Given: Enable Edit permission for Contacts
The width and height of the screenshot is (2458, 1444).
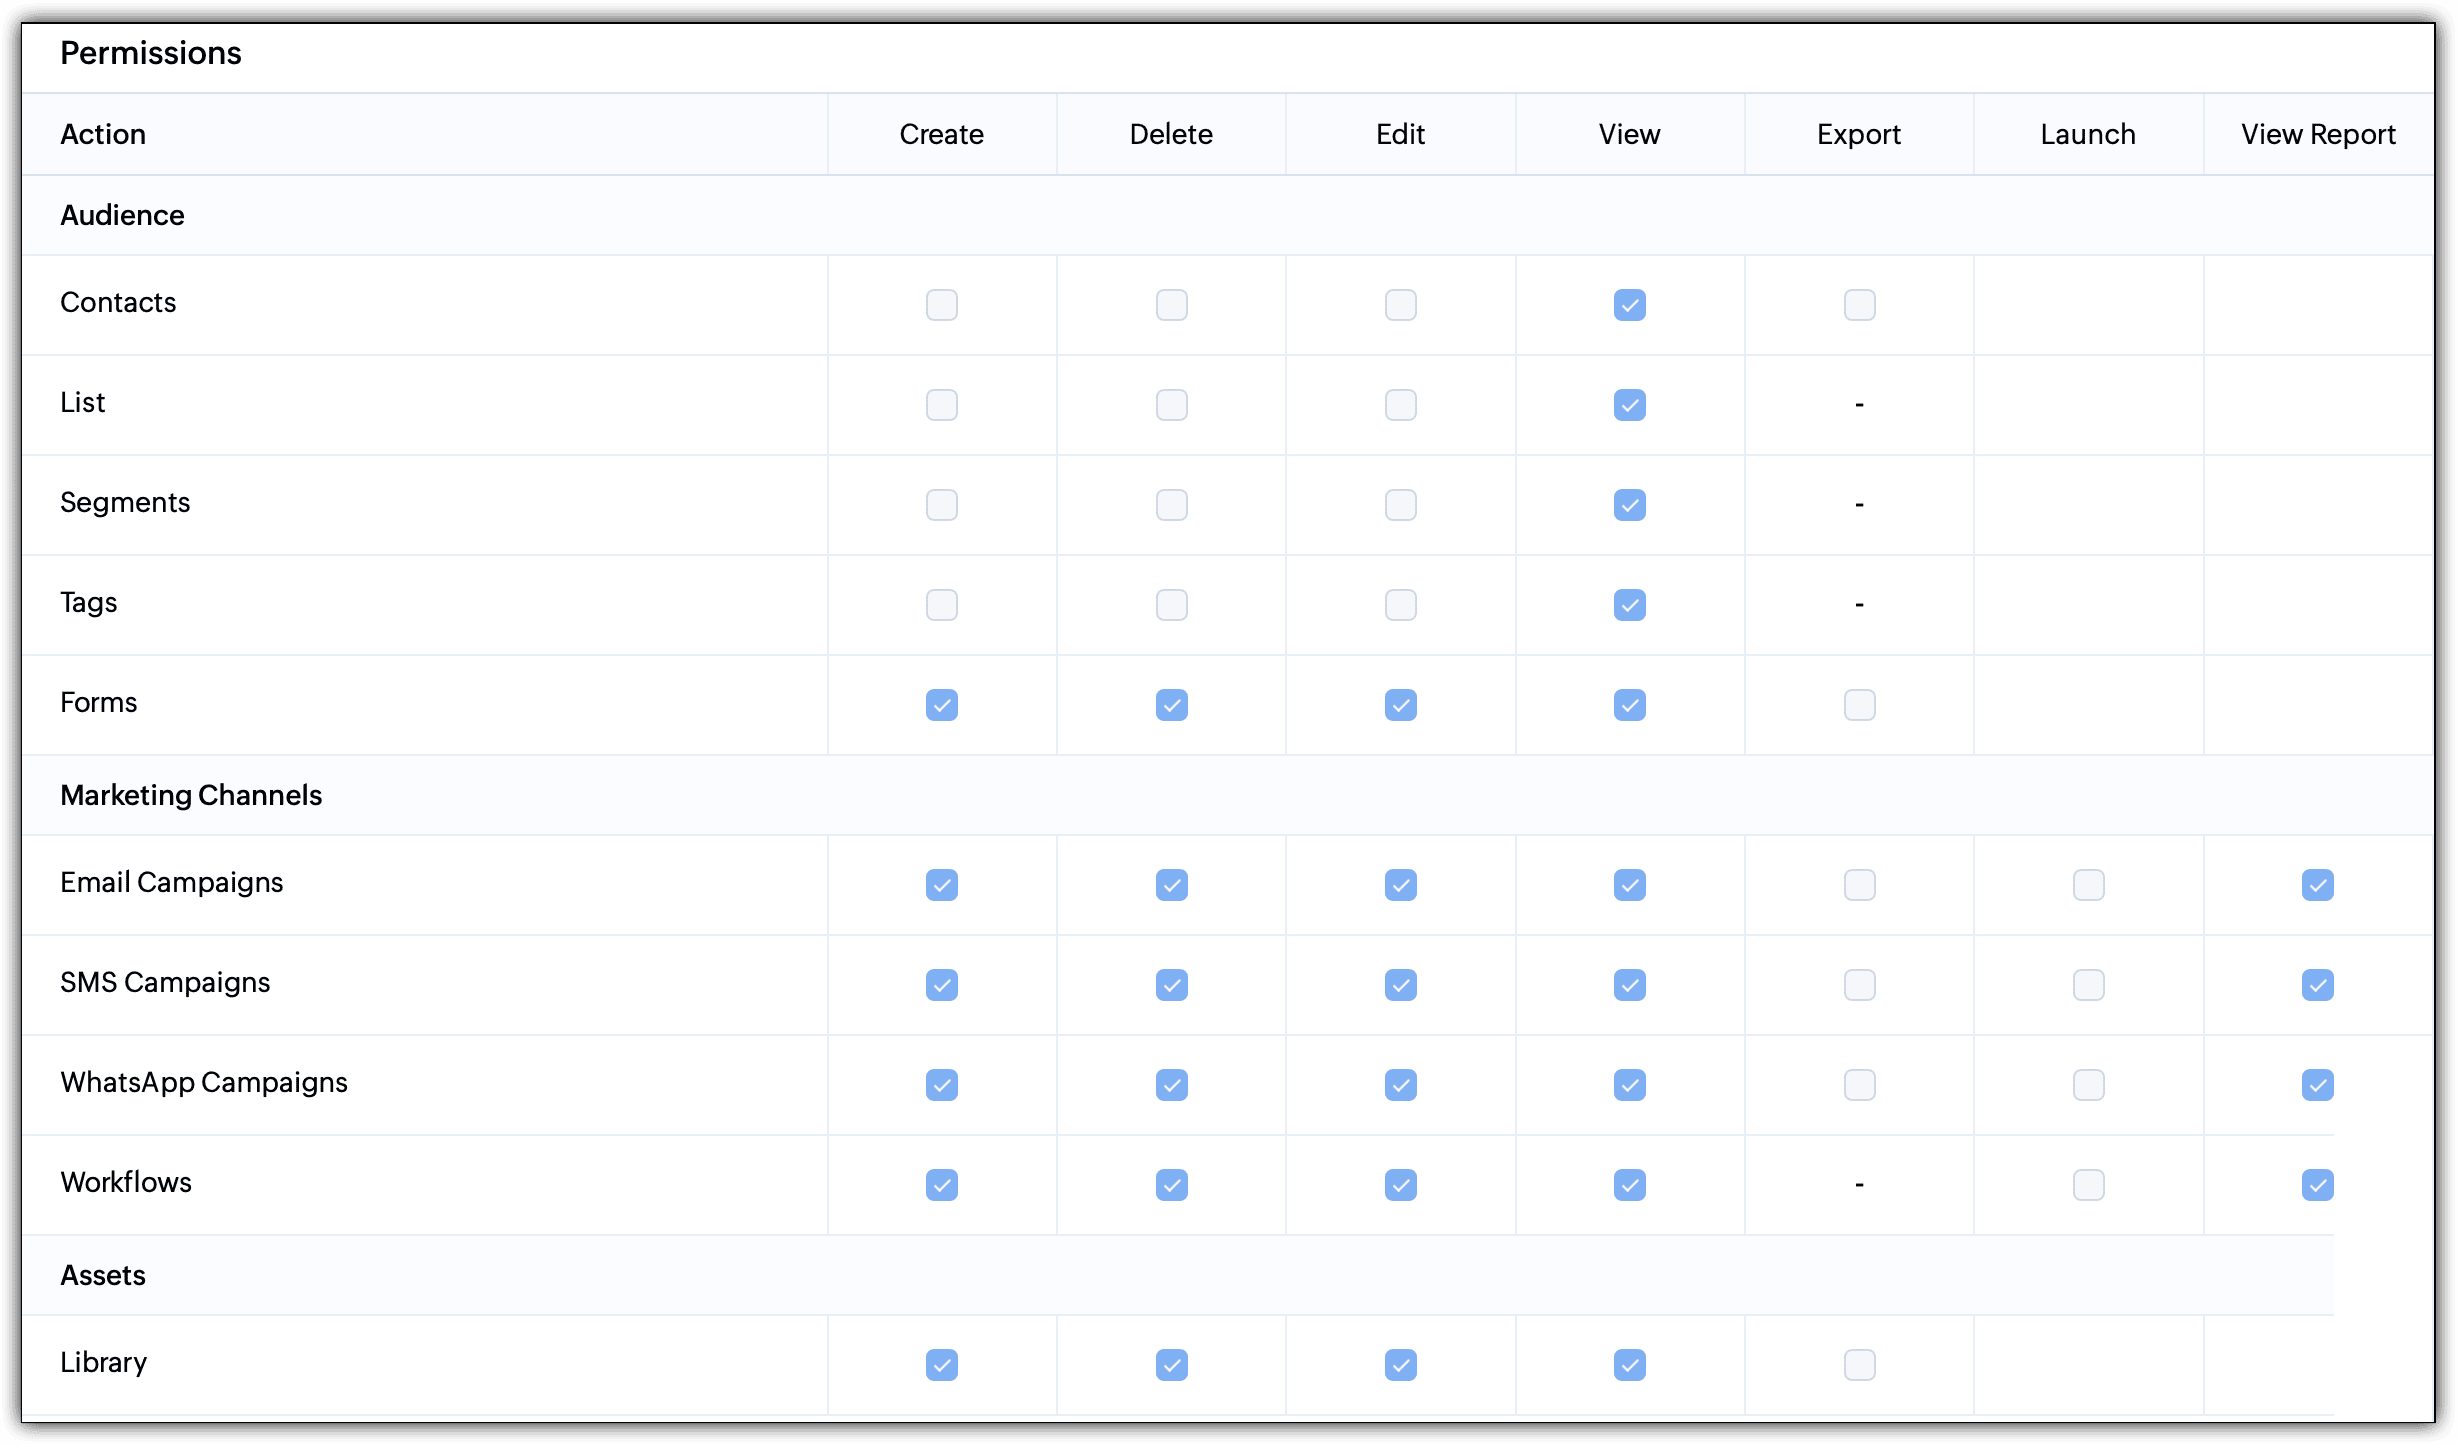Looking at the screenshot, I should coord(1400,305).
